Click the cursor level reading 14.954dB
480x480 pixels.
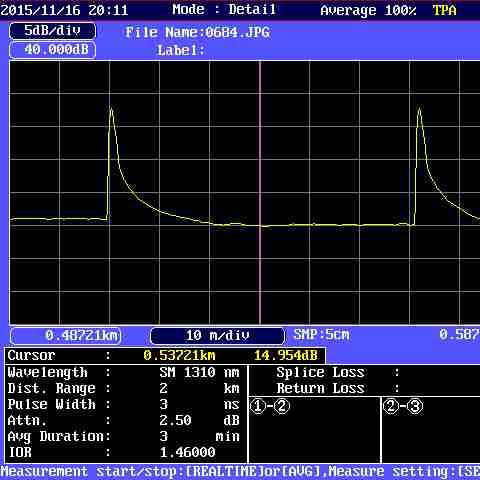pyautogui.click(x=286, y=356)
